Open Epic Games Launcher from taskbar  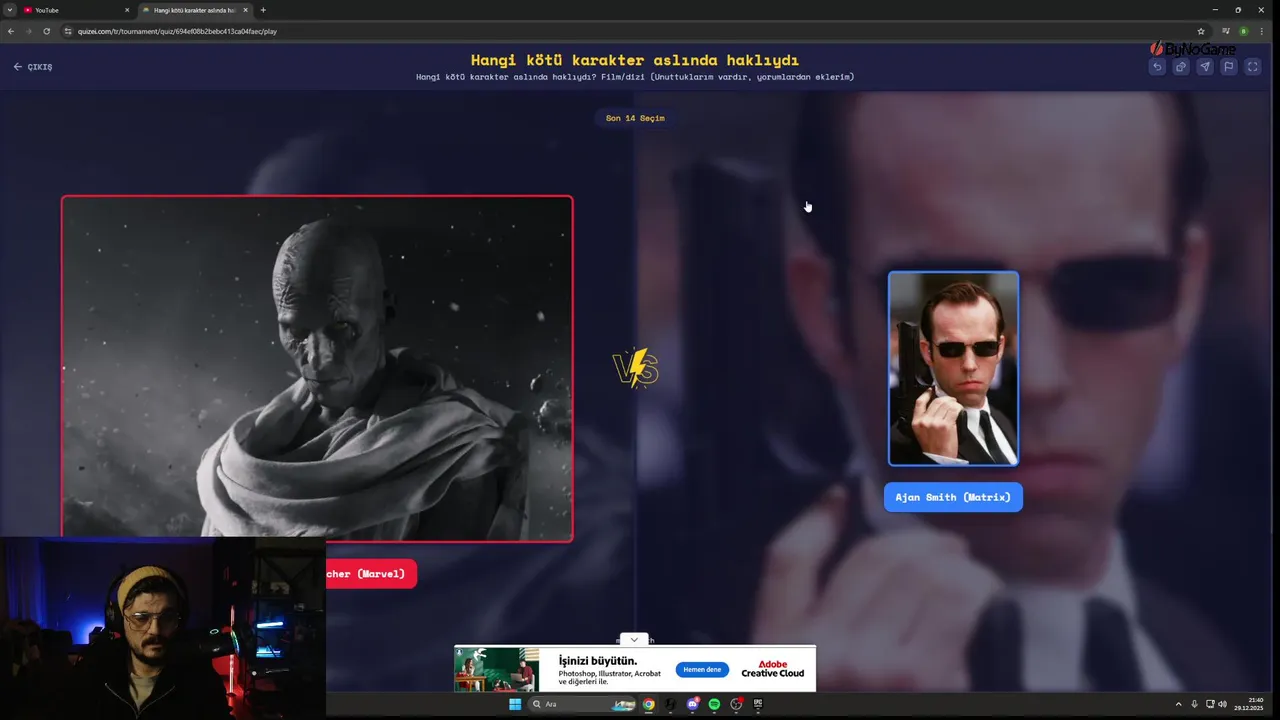(758, 704)
